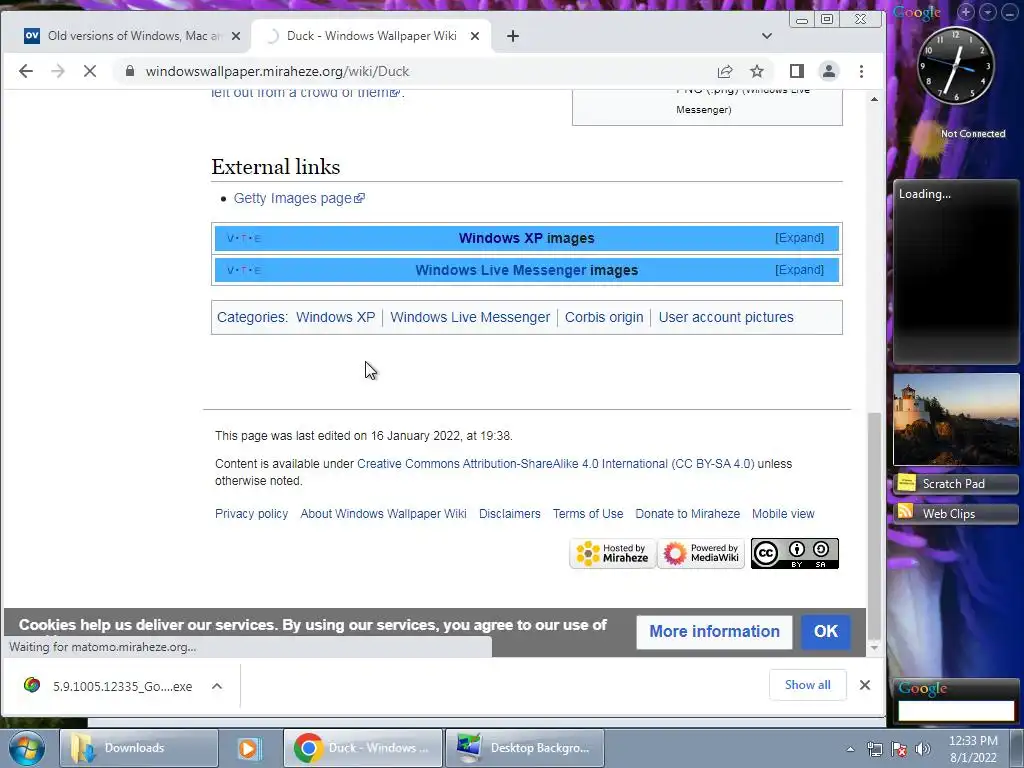
Task: Open About Windows Wallpaper Wiki
Action: pos(383,514)
